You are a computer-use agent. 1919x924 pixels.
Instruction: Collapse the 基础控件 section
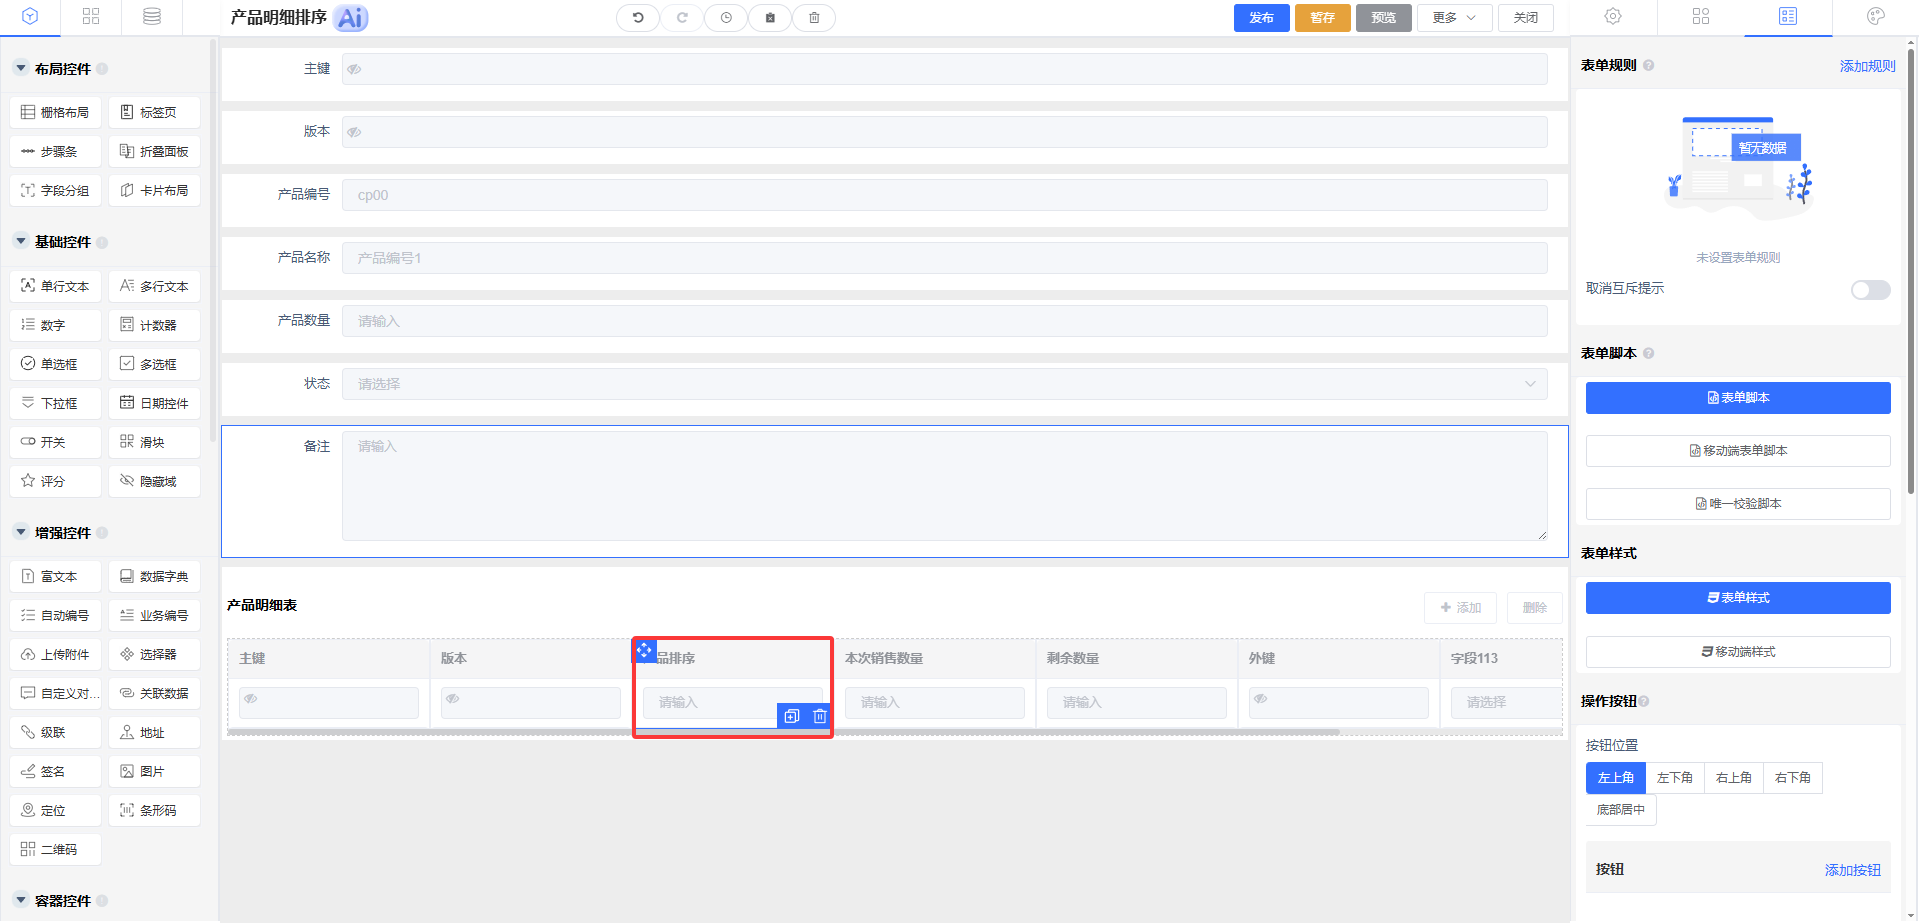pyautogui.click(x=21, y=242)
